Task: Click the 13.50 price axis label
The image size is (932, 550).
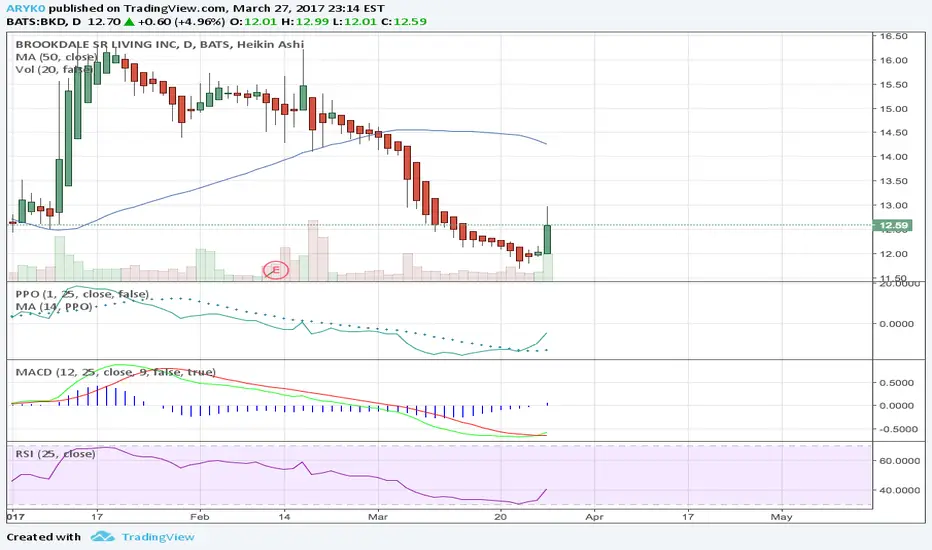Action: [x=893, y=181]
